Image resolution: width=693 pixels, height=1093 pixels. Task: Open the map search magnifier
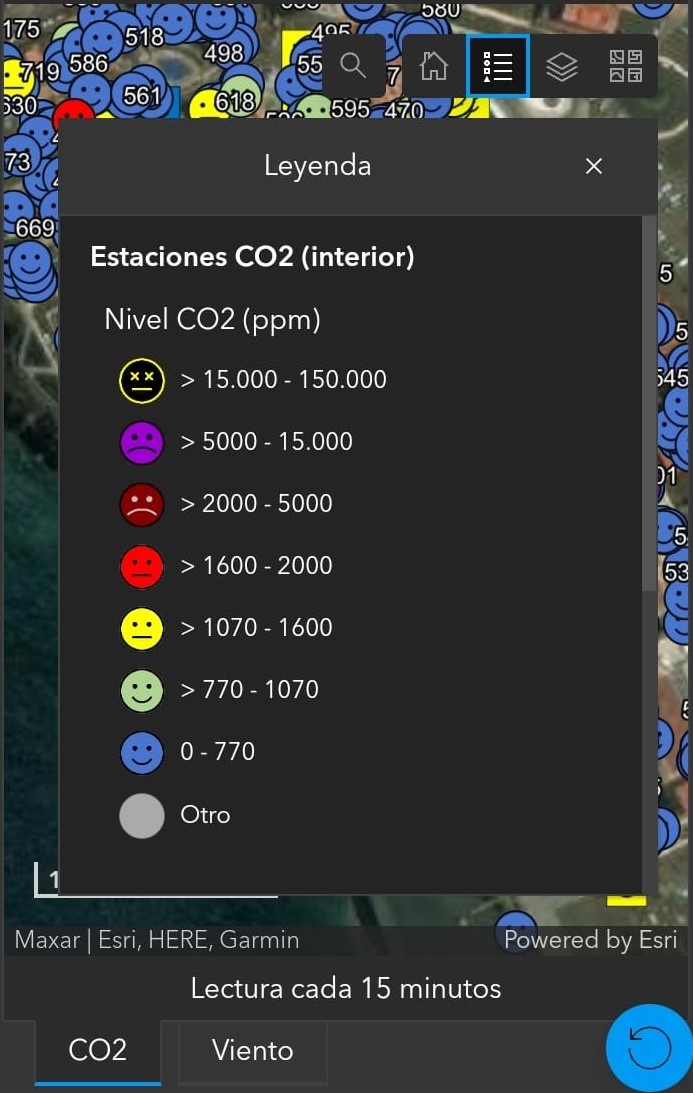(x=353, y=66)
